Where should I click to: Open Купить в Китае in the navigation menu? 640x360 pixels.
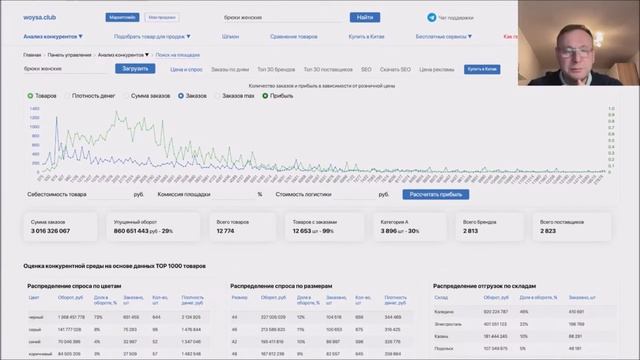pos(366,37)
